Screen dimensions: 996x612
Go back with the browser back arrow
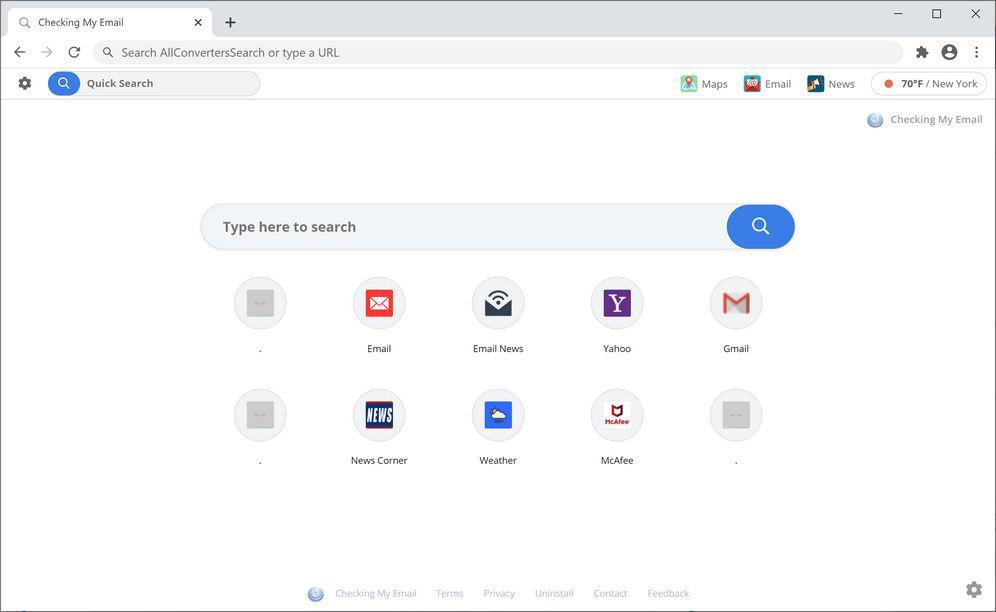click(x=20, y=52)
